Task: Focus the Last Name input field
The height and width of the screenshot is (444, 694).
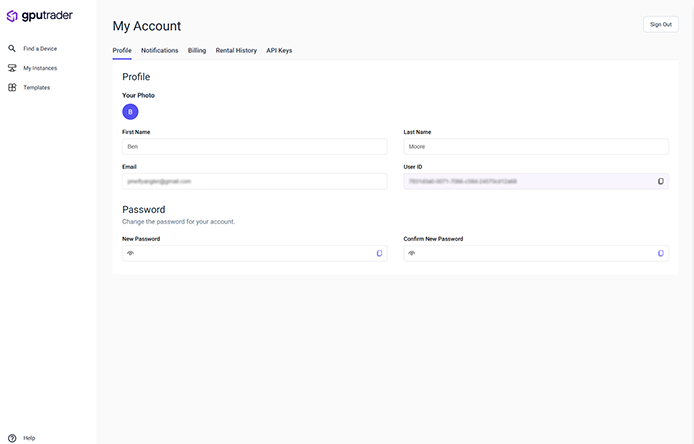Action: [x=536, y=147]
